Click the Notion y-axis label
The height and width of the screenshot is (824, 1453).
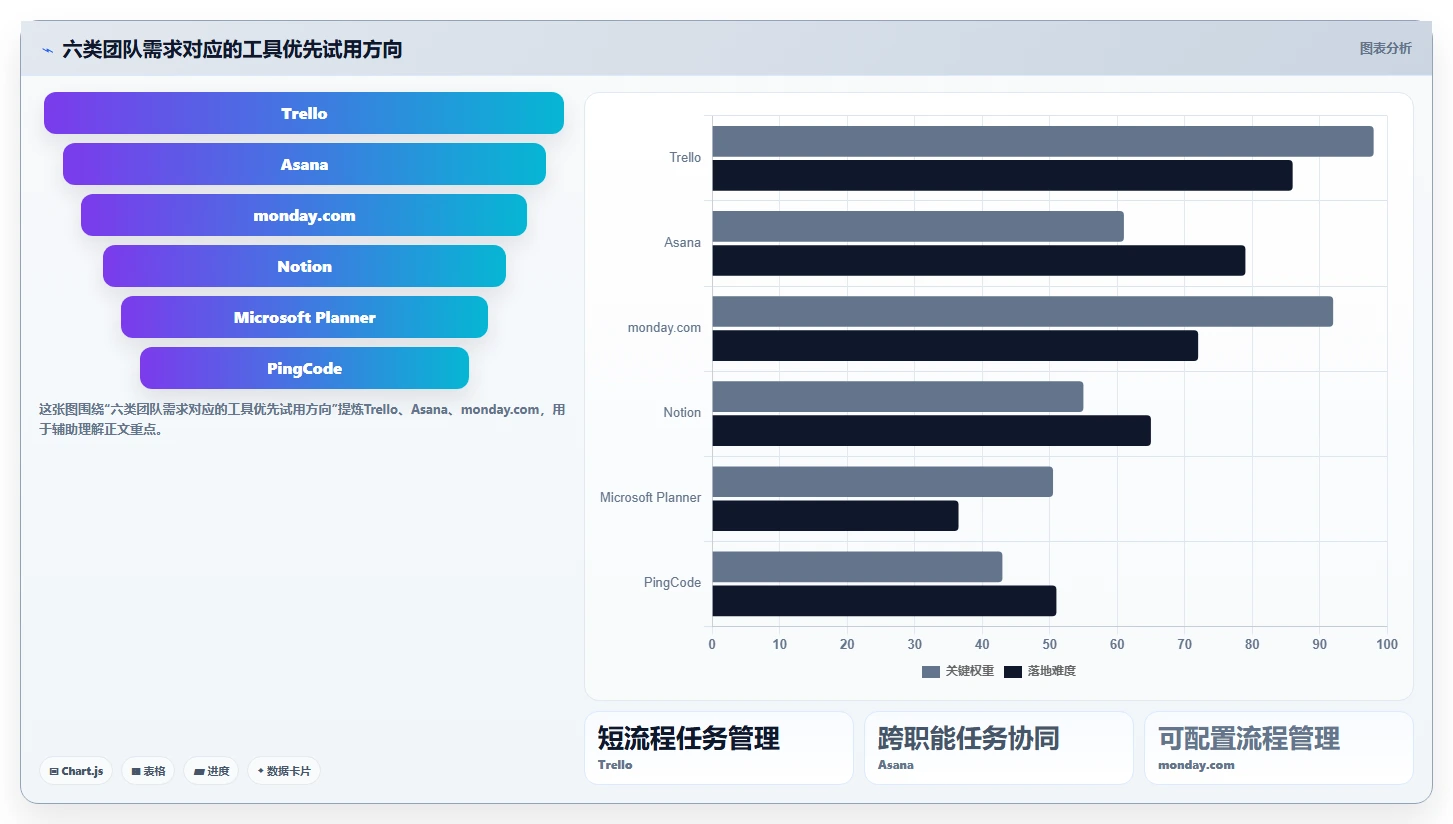[x=682, y=413]
